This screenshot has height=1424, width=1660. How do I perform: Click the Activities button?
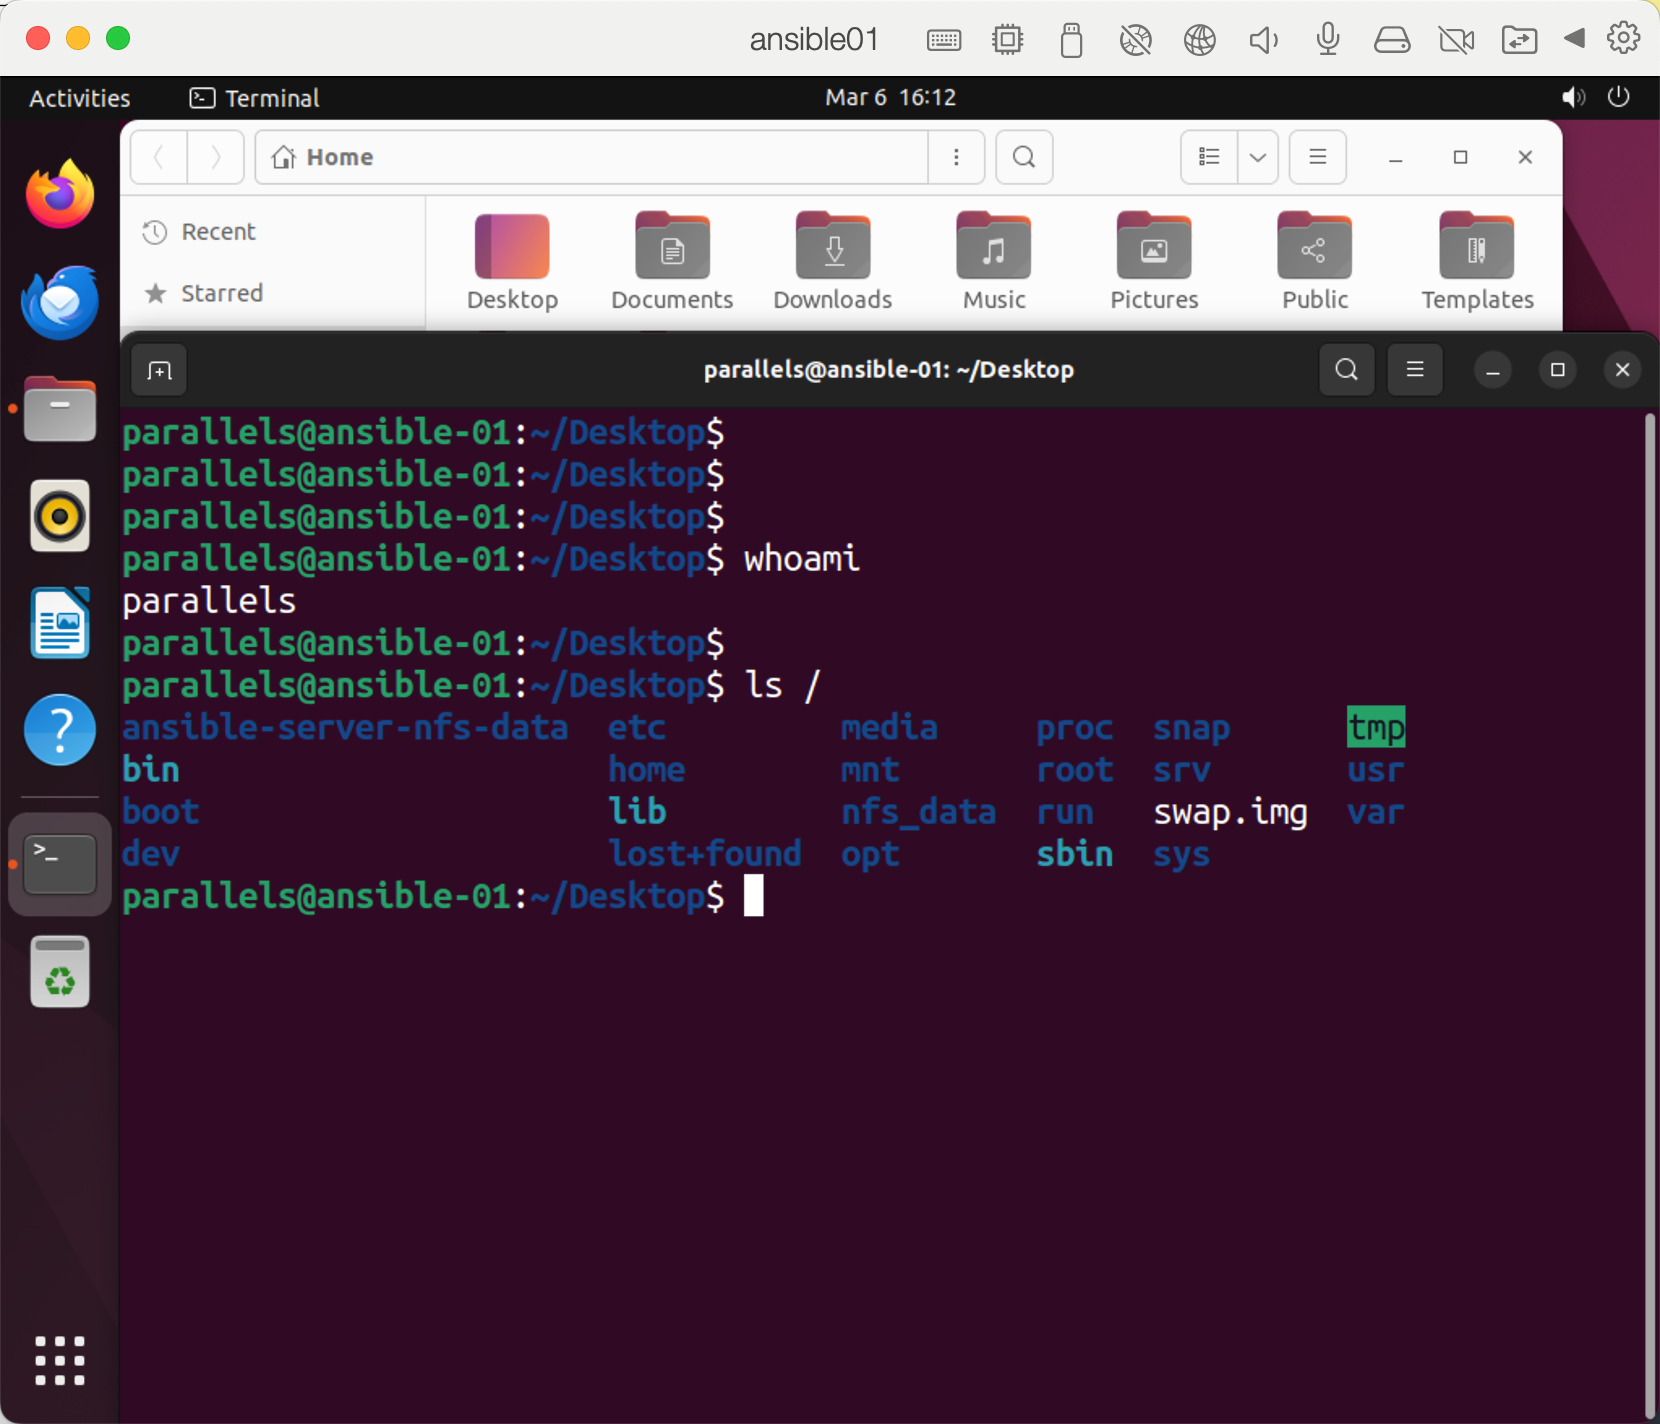[80, 98]
